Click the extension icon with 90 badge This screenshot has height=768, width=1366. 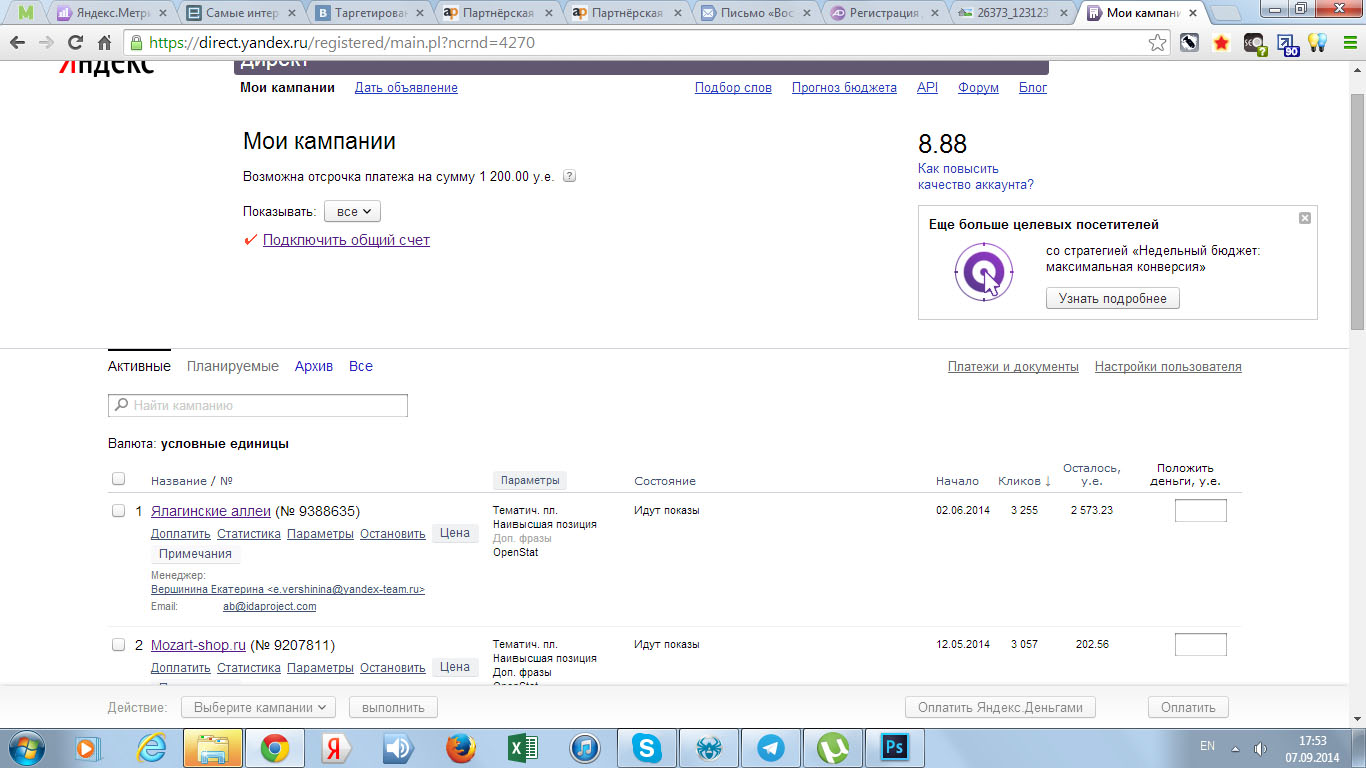tap(1286, 44)
